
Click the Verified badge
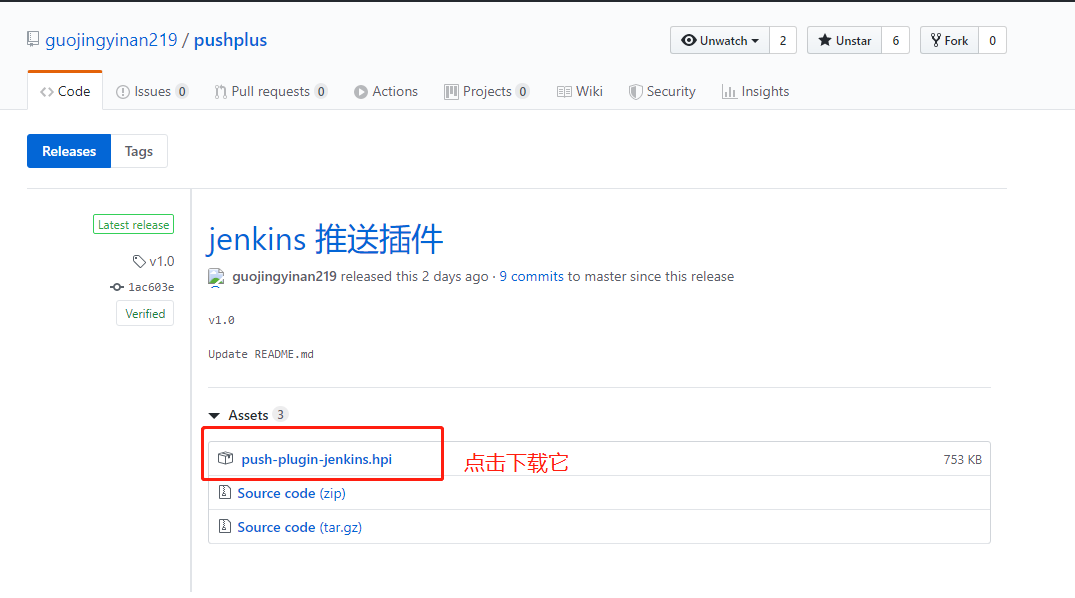point(144,313)
